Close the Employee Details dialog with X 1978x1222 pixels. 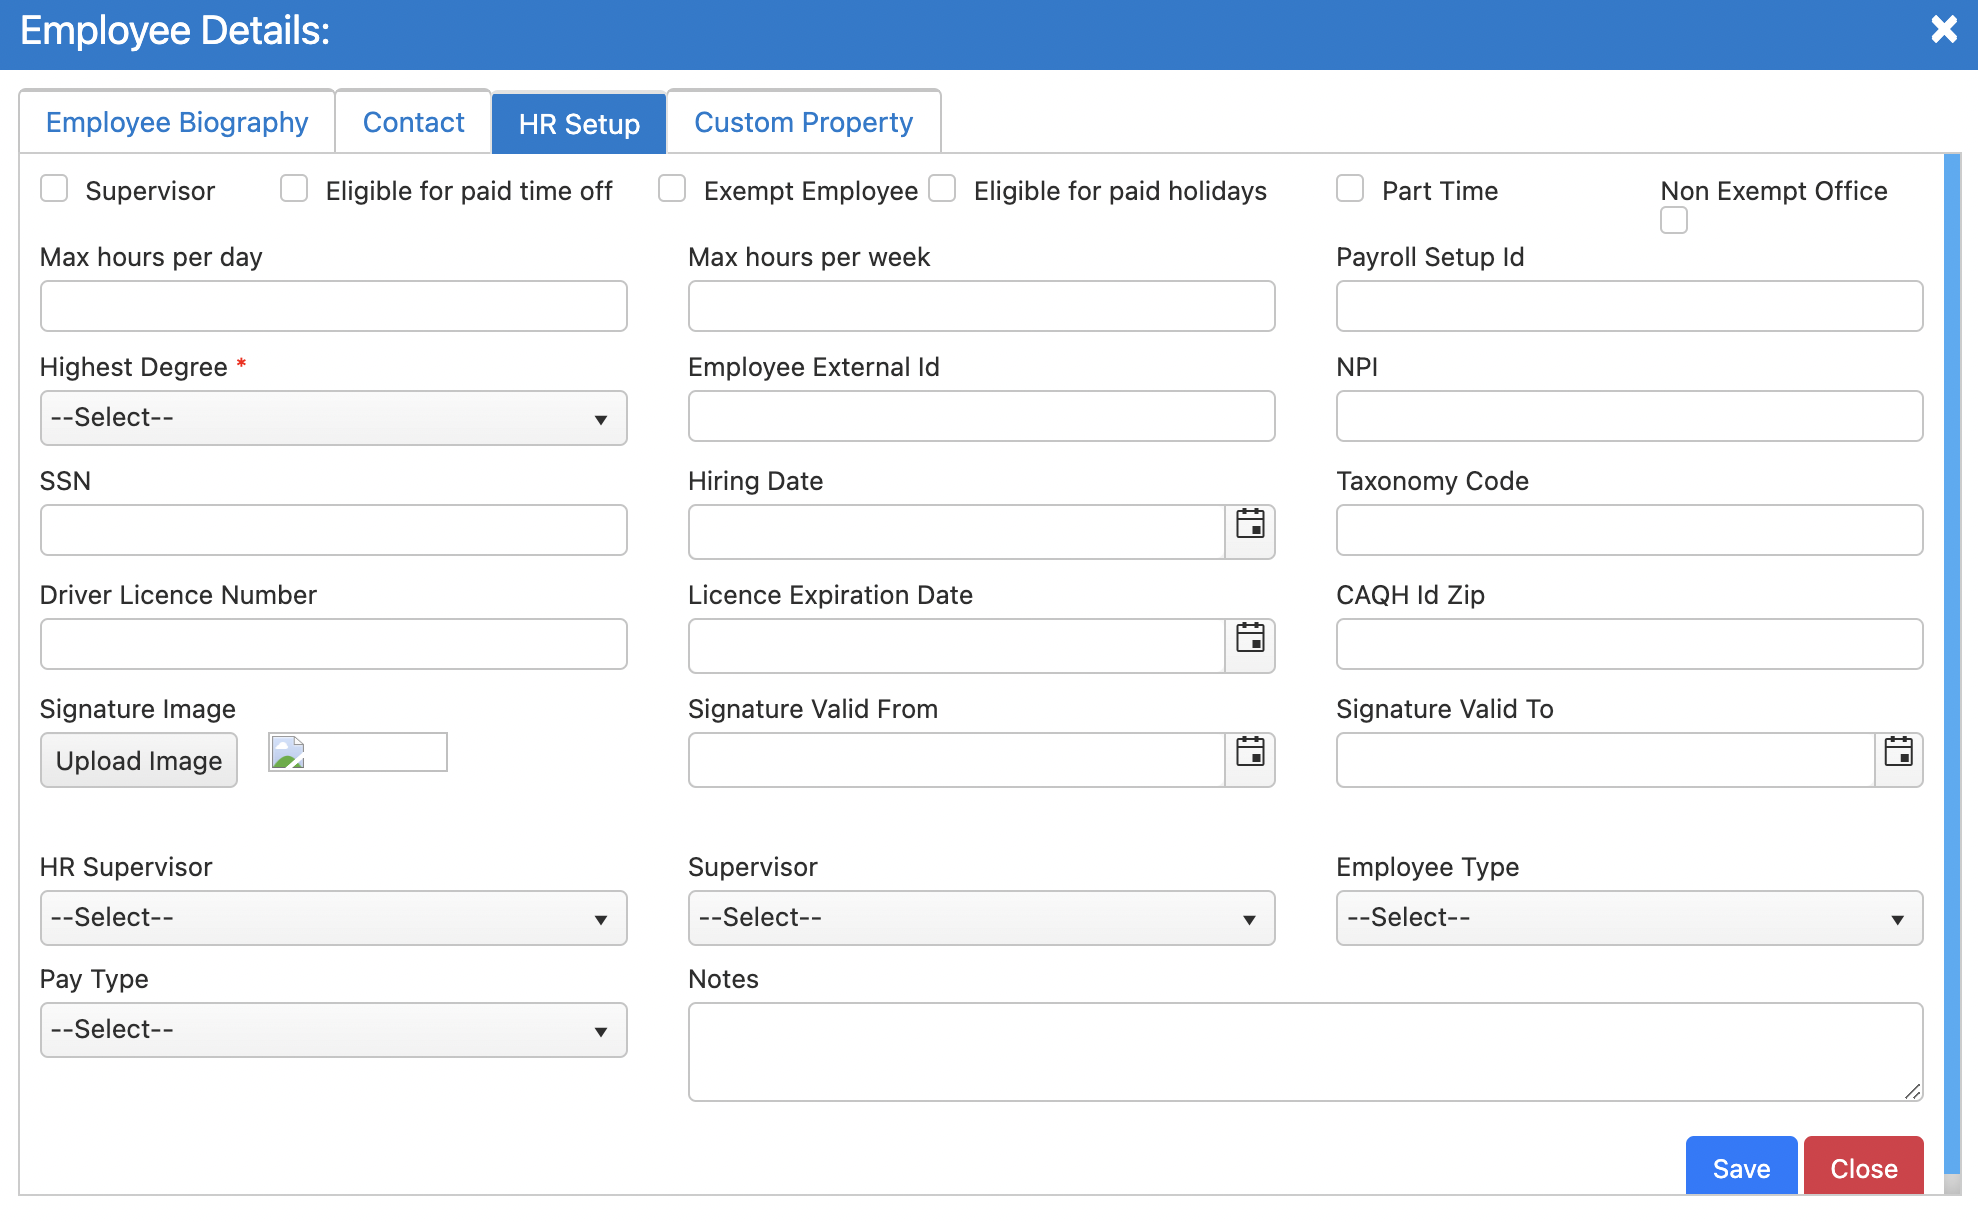click(x=1943, y=30)
